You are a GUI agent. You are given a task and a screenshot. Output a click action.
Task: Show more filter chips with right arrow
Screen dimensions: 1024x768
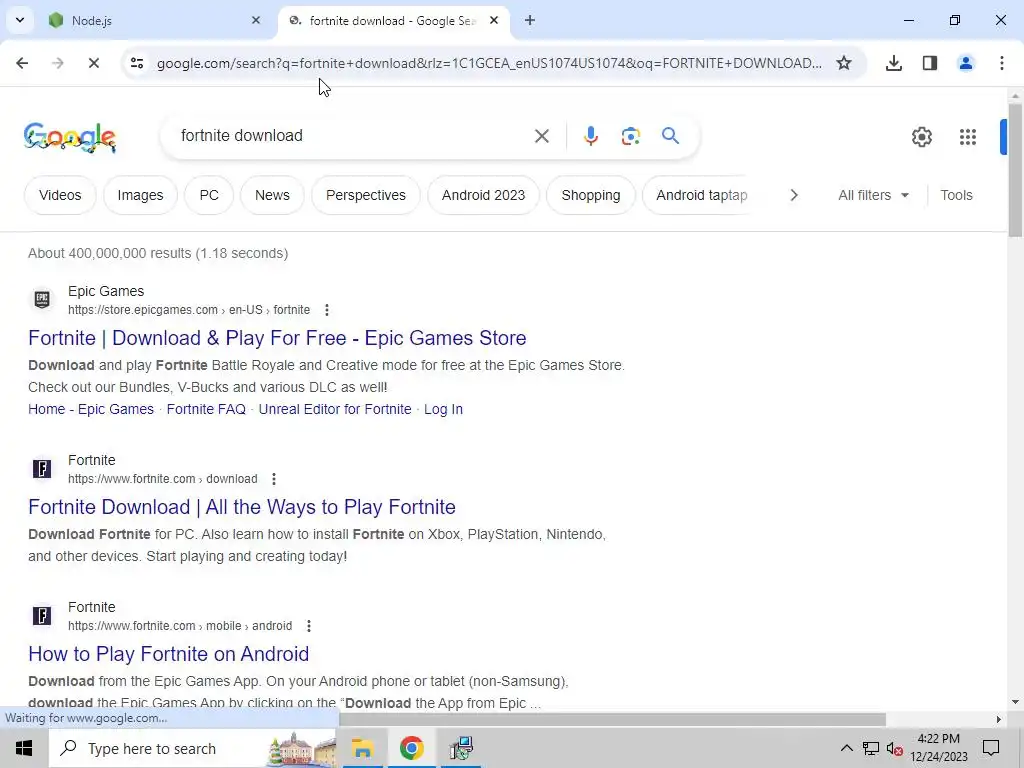click(x=793, y=195)
